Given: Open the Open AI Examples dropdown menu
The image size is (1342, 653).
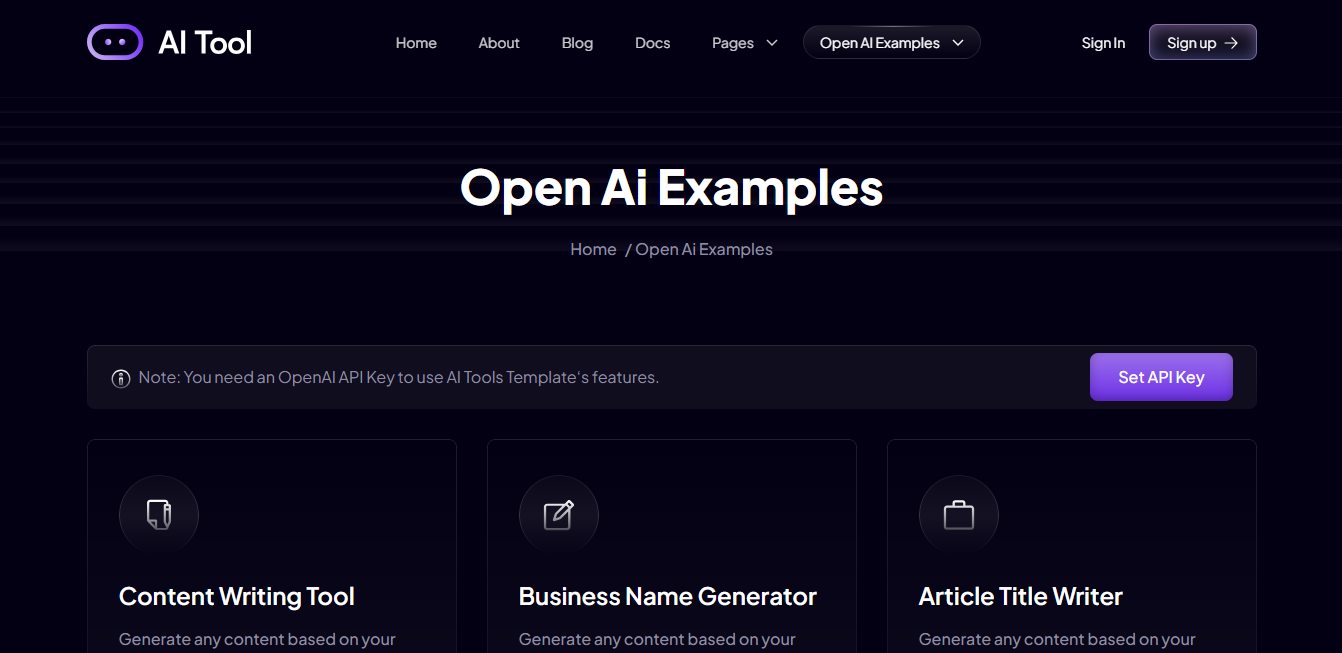Looking at the screenshot, I should click(892, 43).
